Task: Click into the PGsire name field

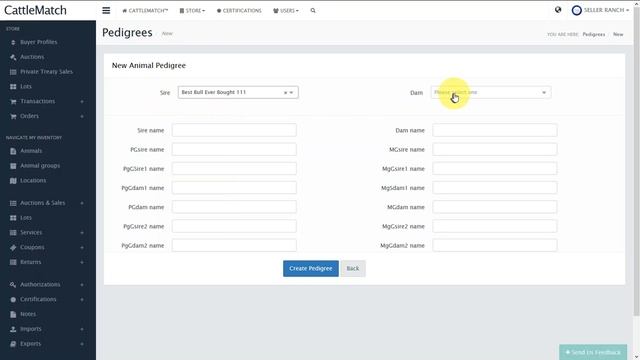Action: coord(234,149)
